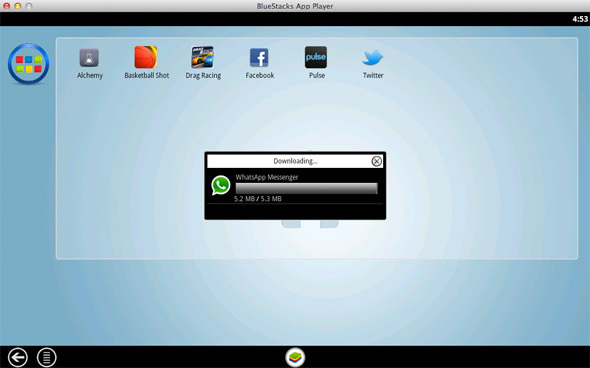Minimize the BlueStacks App Player window
590x368 pixels.
pos(18,6)
